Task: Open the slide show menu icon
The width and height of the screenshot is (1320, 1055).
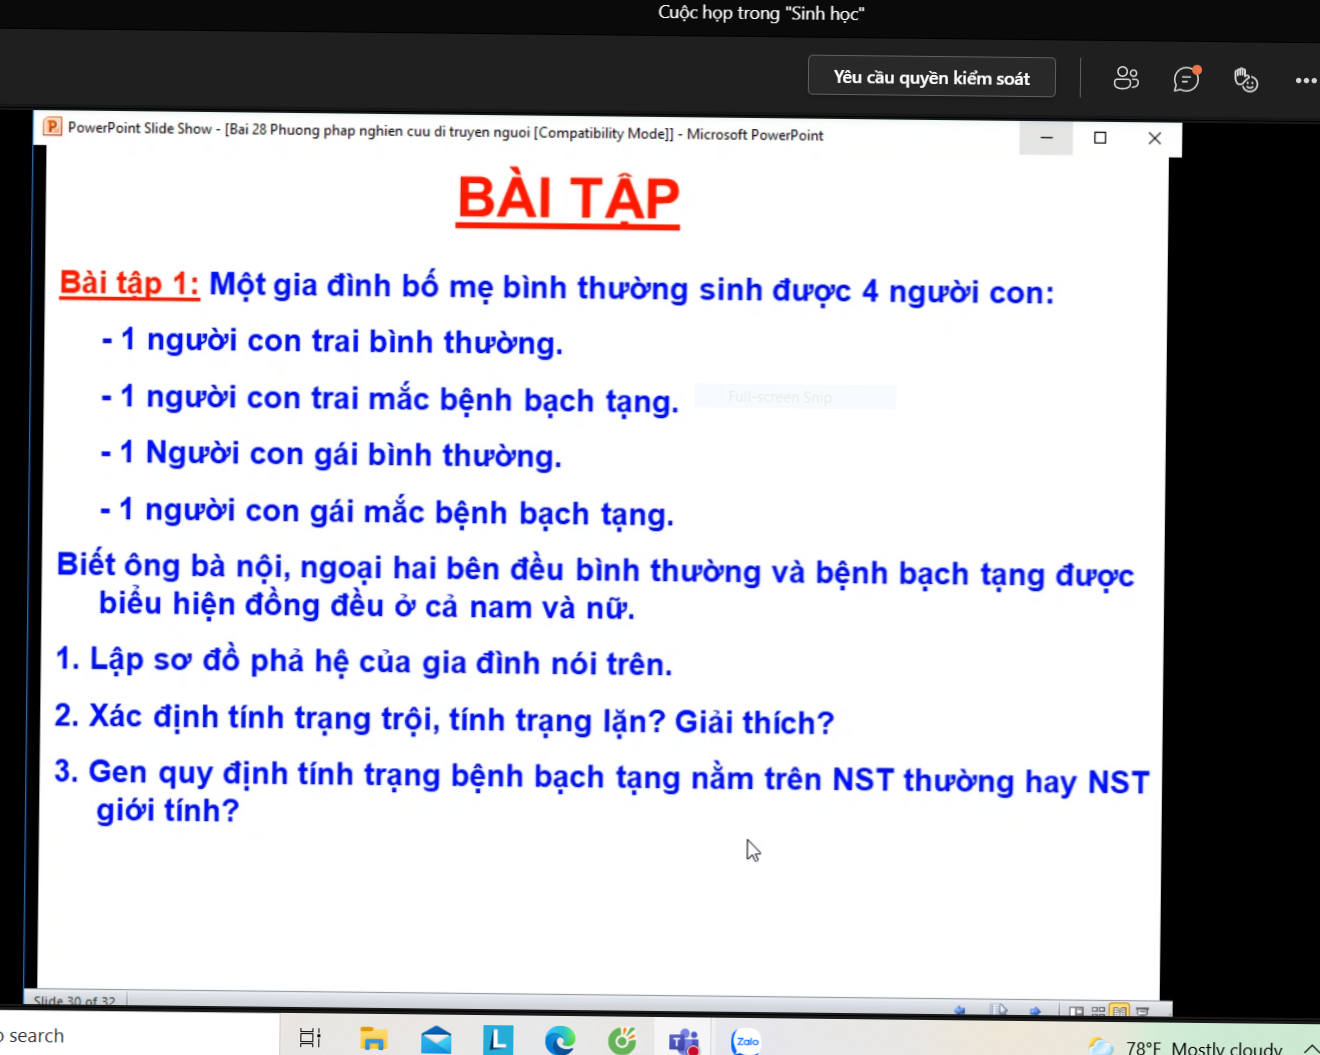Action: pos(998,1010)
